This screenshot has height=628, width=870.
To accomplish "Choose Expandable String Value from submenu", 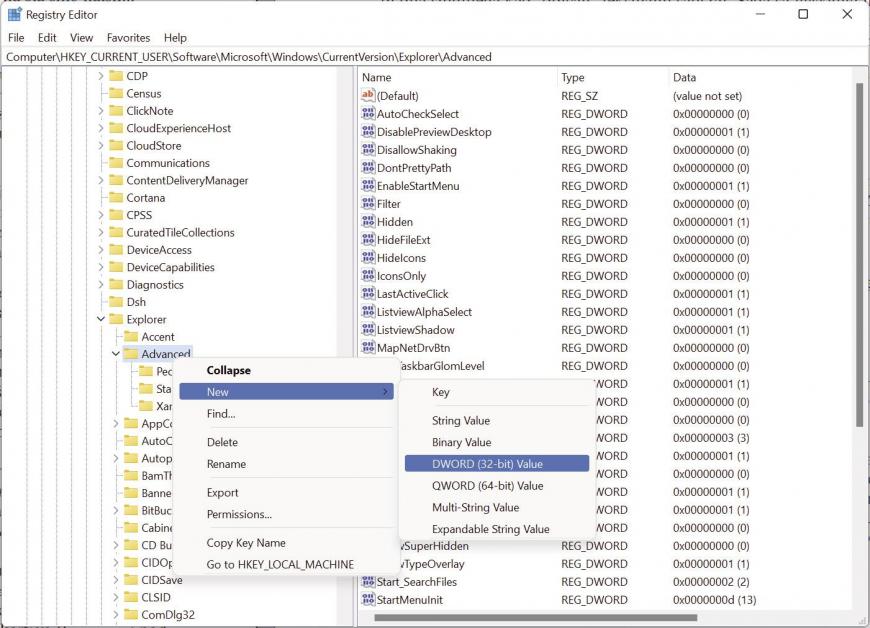I will point(497,529).
